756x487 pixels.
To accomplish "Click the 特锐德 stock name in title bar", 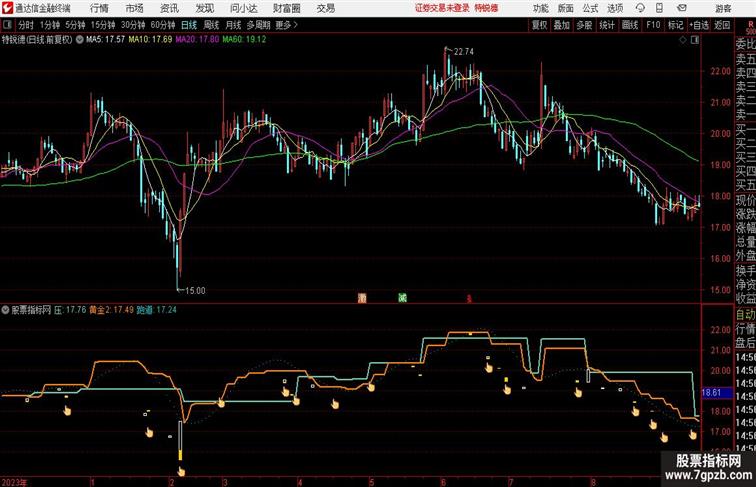I will [x=486, y=8].
